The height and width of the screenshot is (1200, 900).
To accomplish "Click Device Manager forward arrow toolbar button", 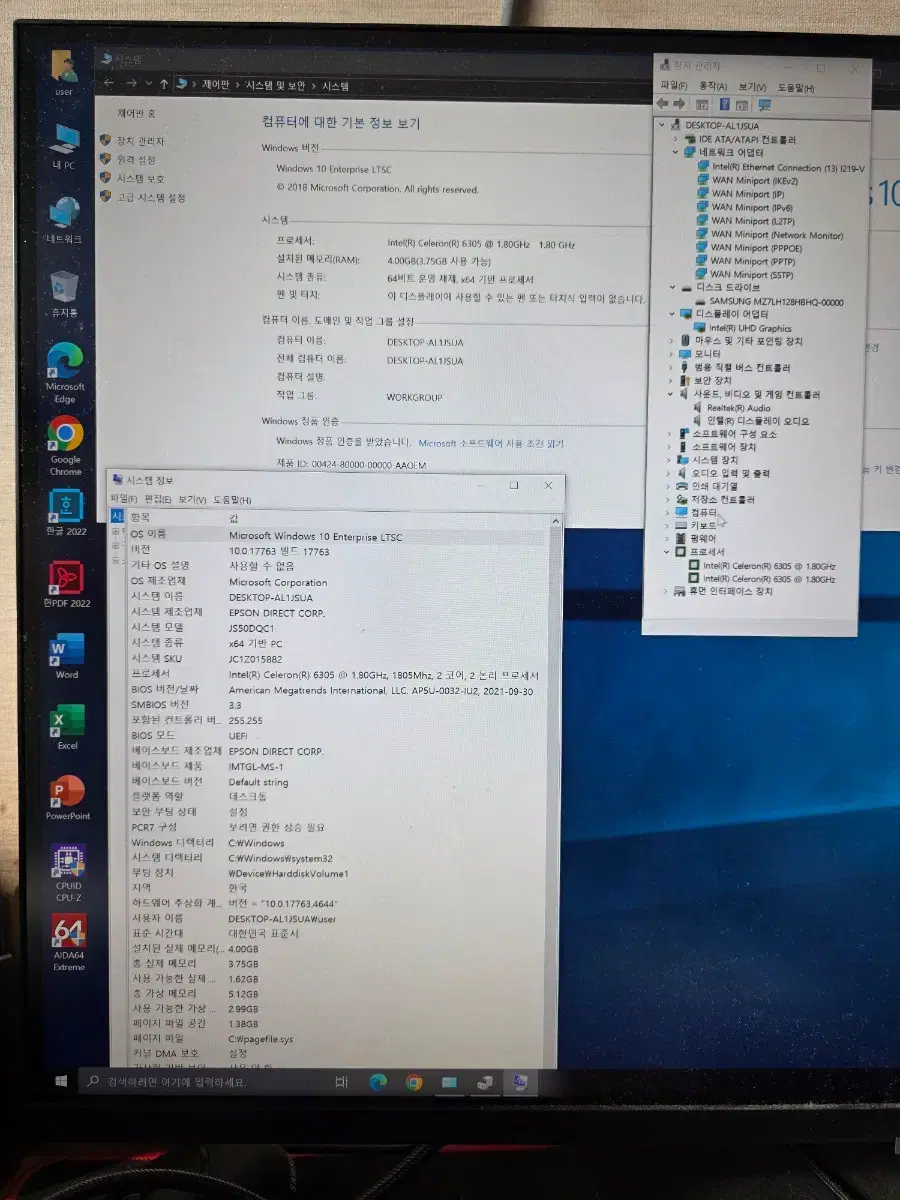I will pyautogui.click(x=681, y=103).
